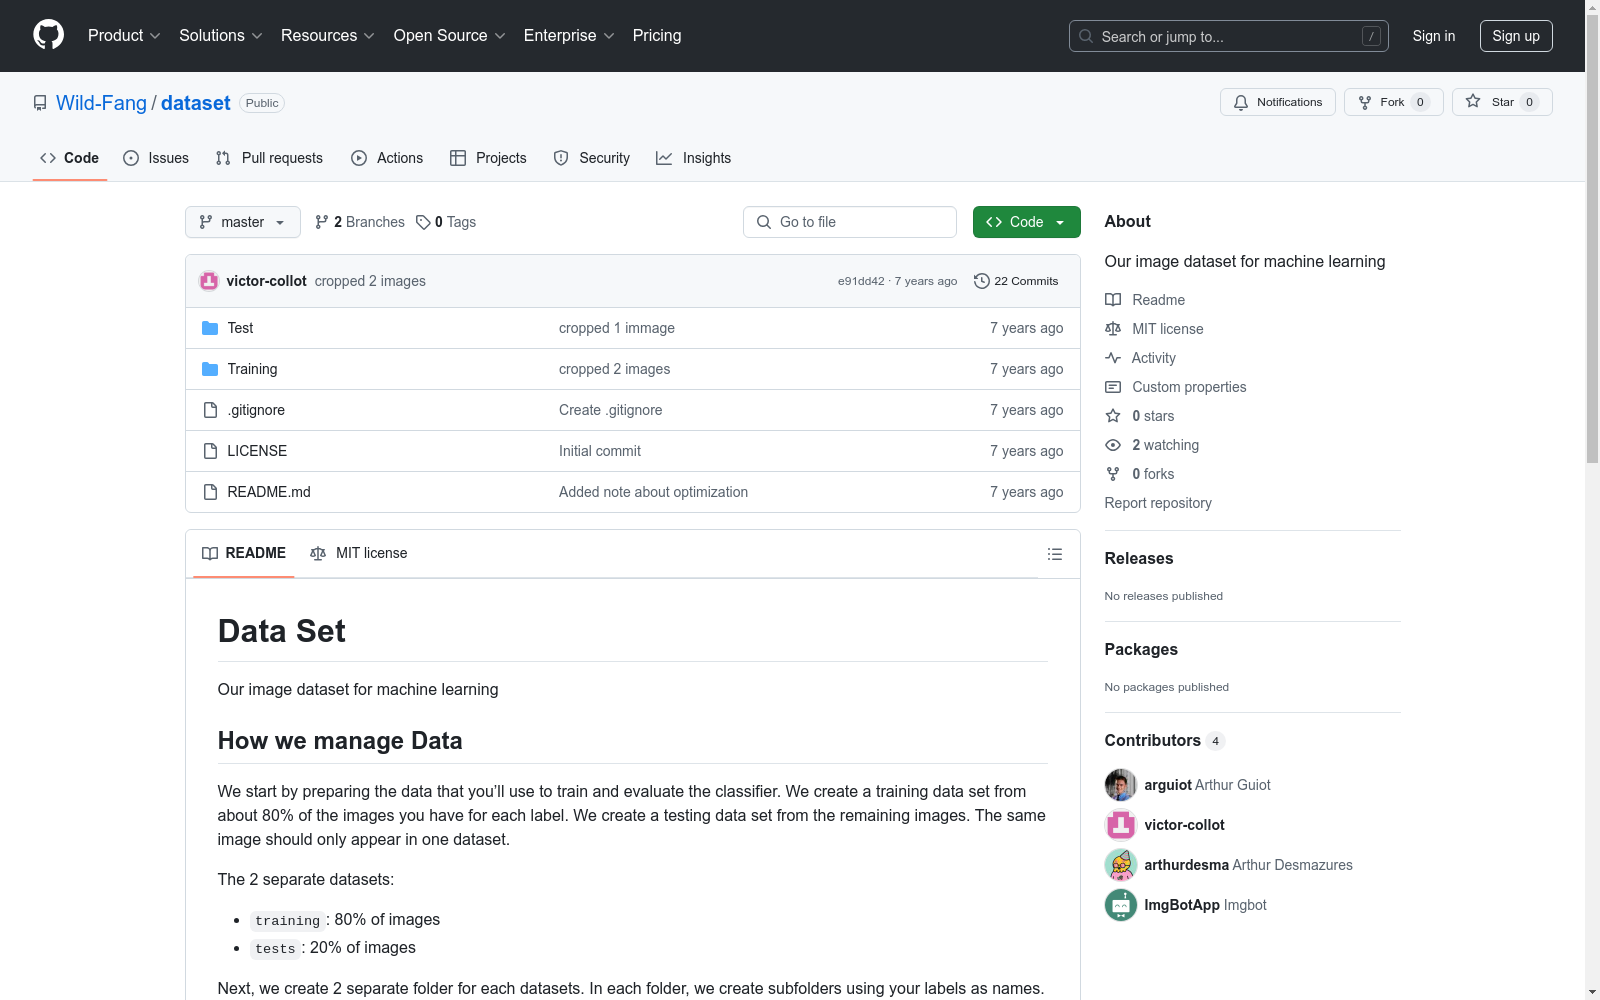Expand the Enterprise menu

(569, 36)
